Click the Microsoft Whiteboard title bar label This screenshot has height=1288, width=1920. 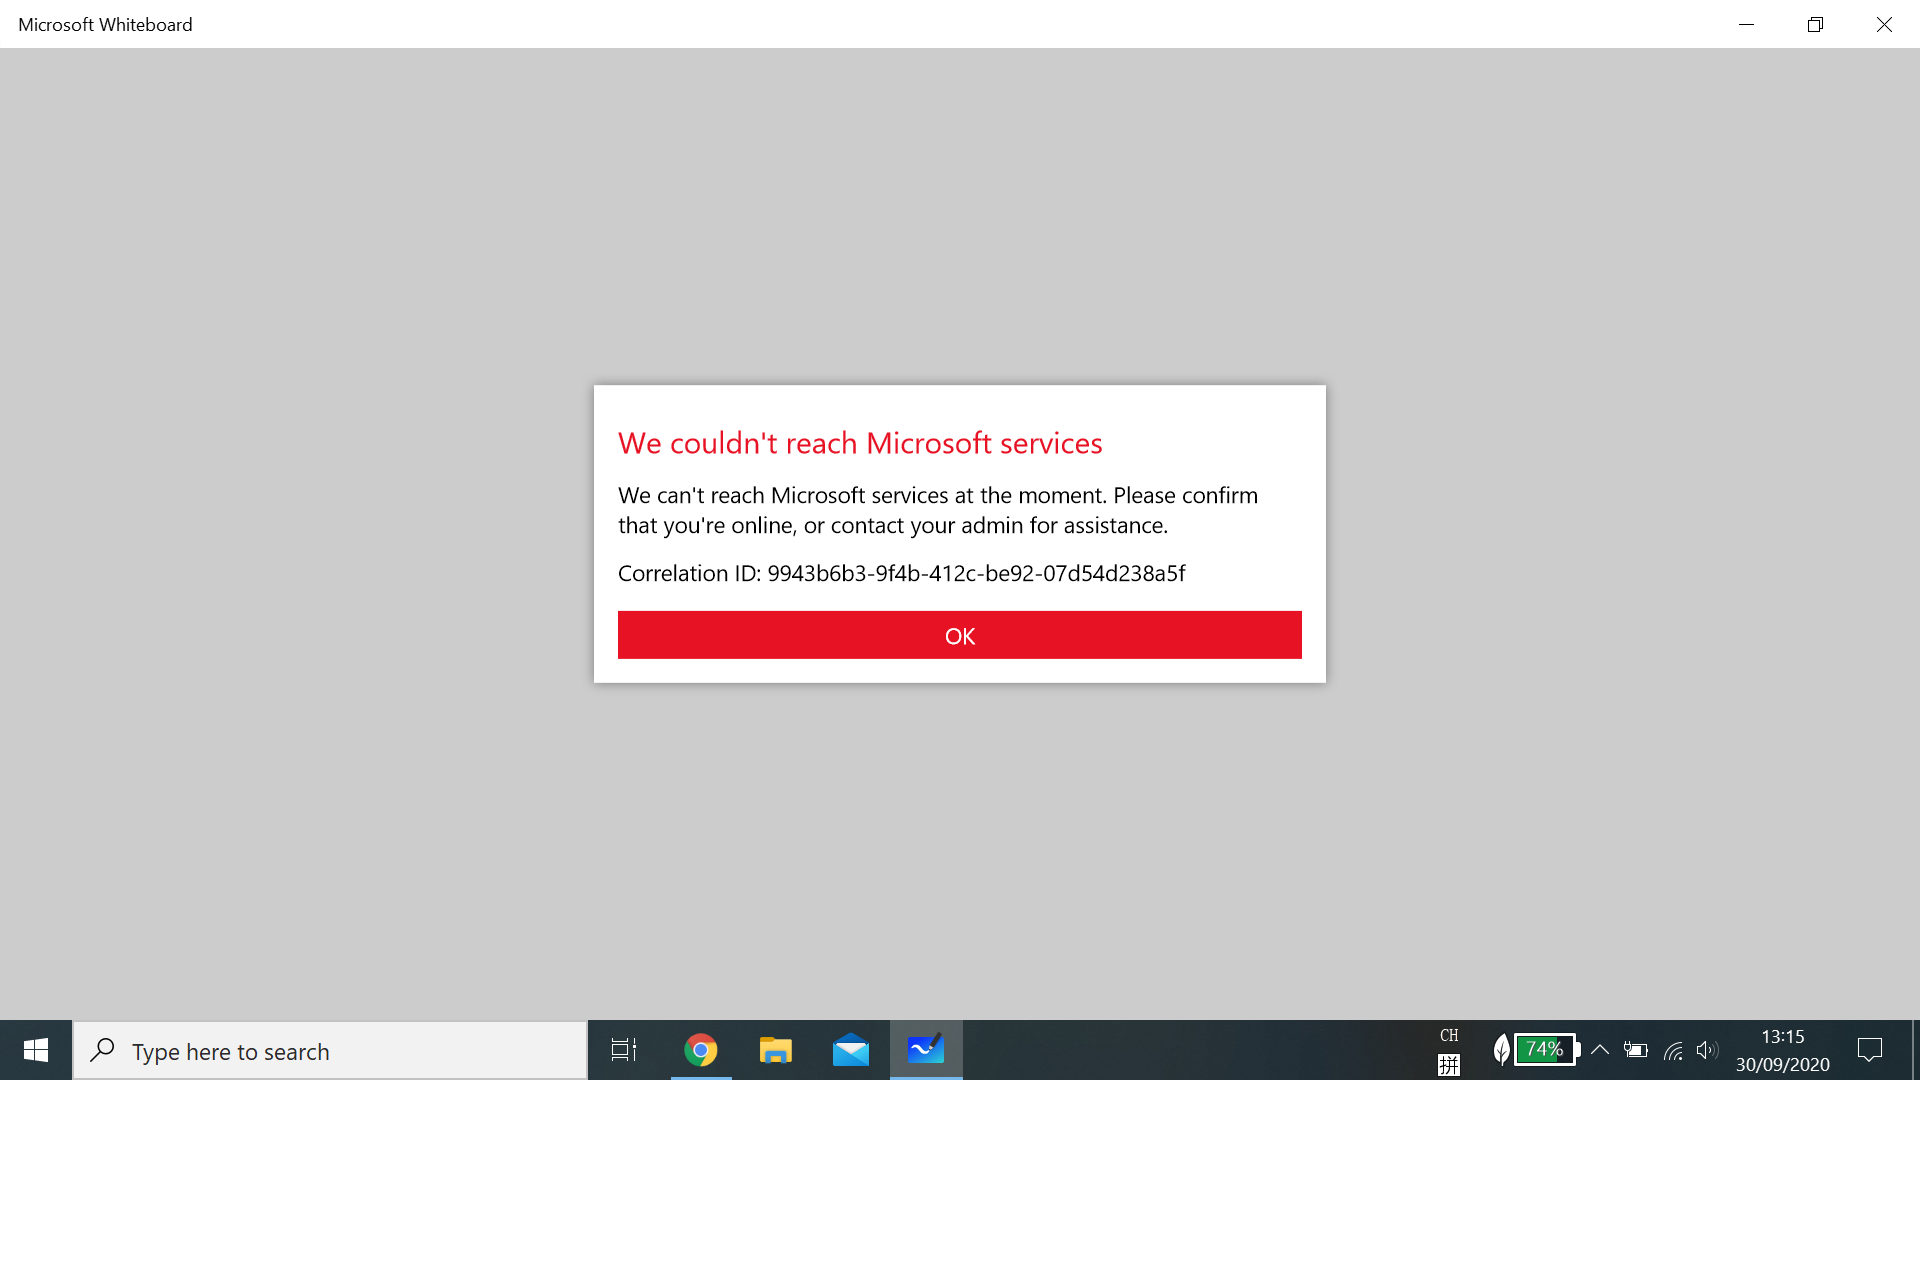tap(105, 24)
